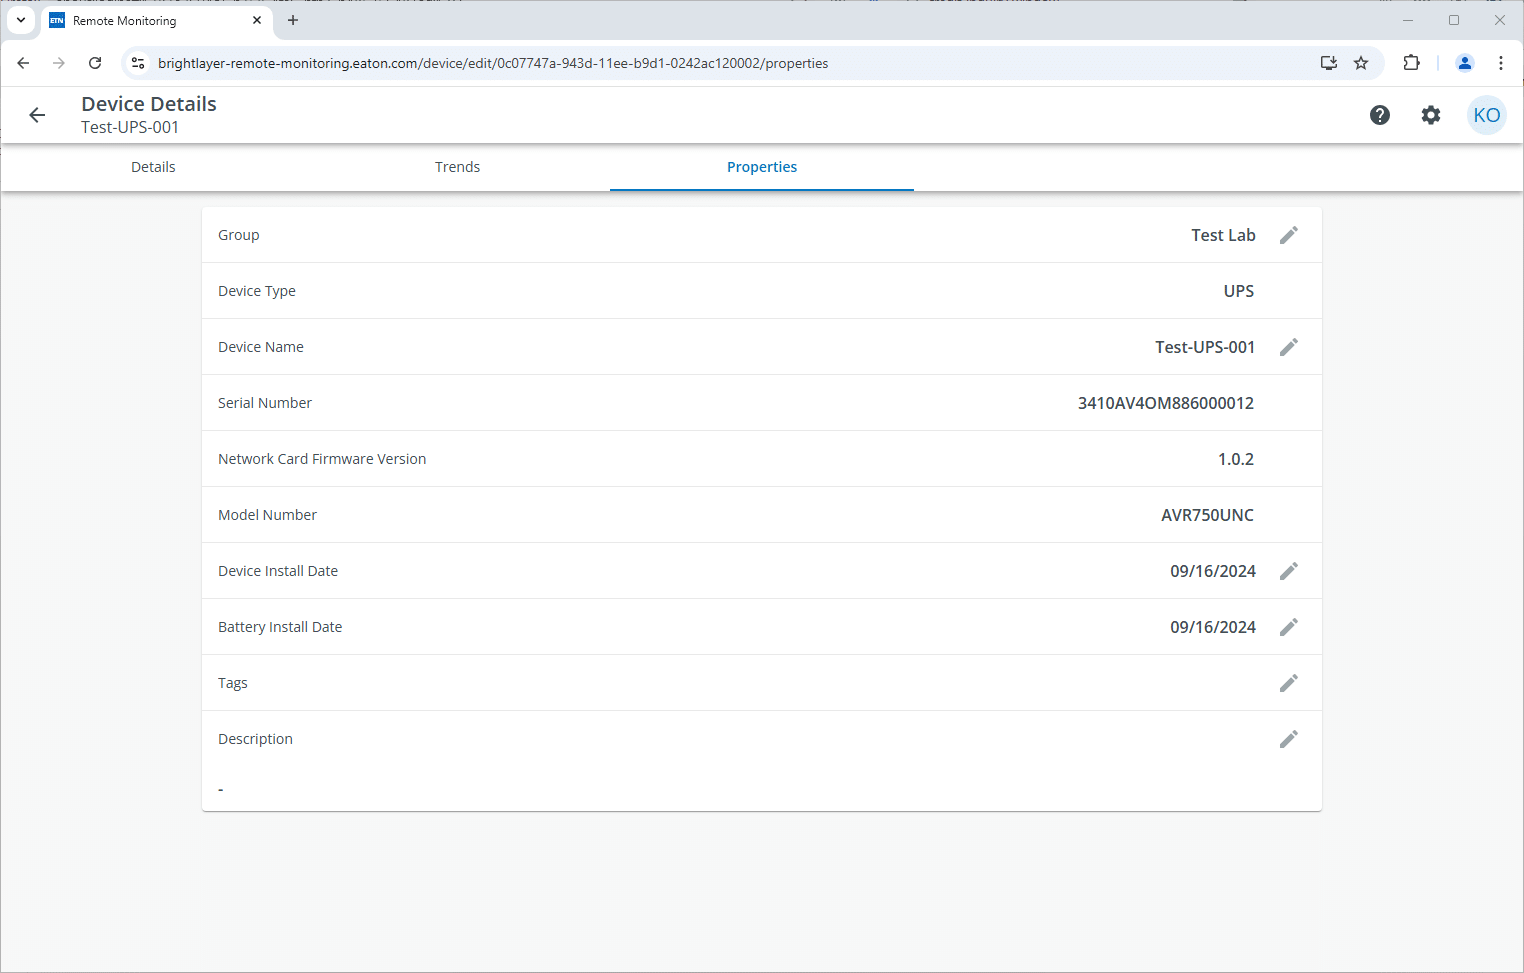Viewport: 1524px width, 973px height.
Task: Click the Device Install Date label
Action: (278, 571)
